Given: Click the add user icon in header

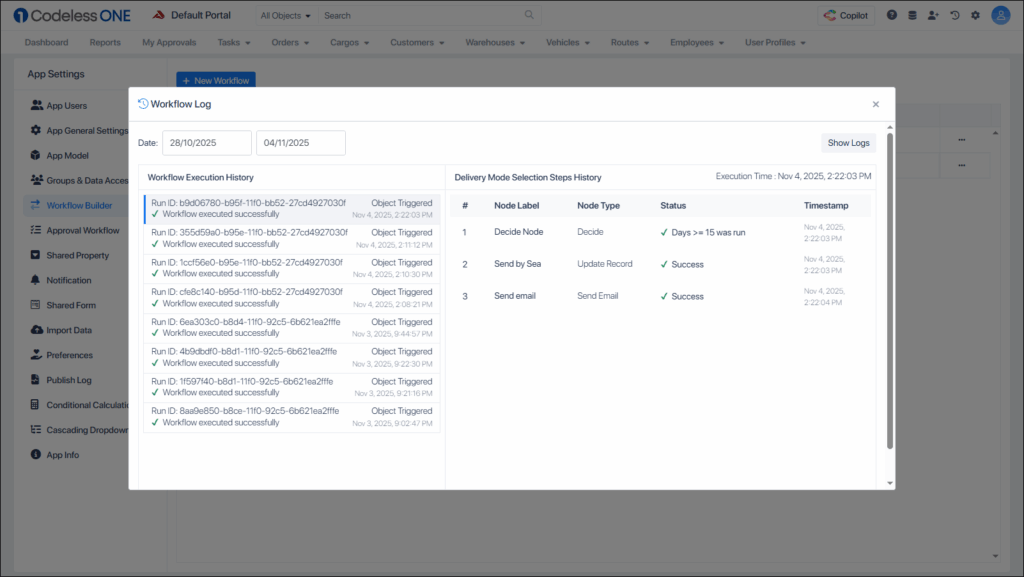Looking at the screenshot, I should click(934, 15).
